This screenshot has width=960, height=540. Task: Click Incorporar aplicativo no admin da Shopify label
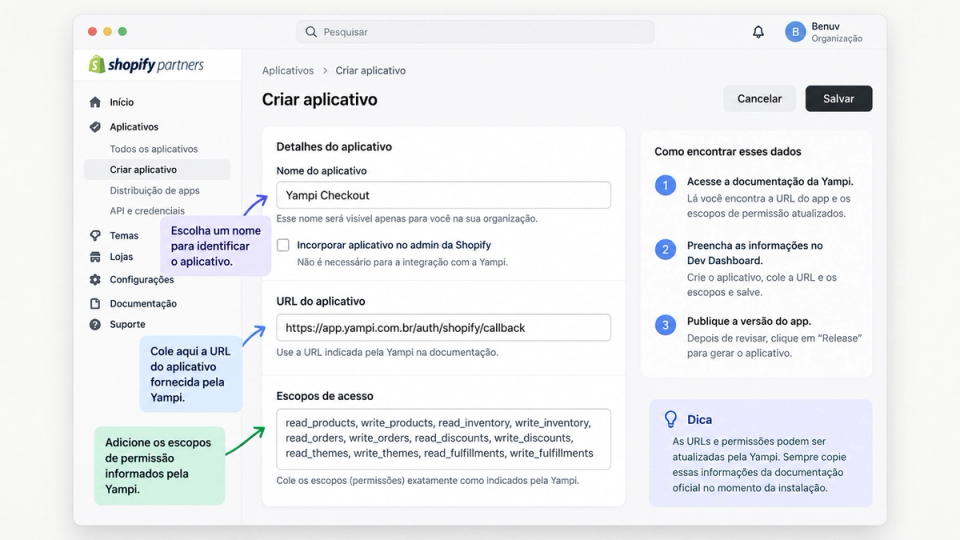(394, 245)
